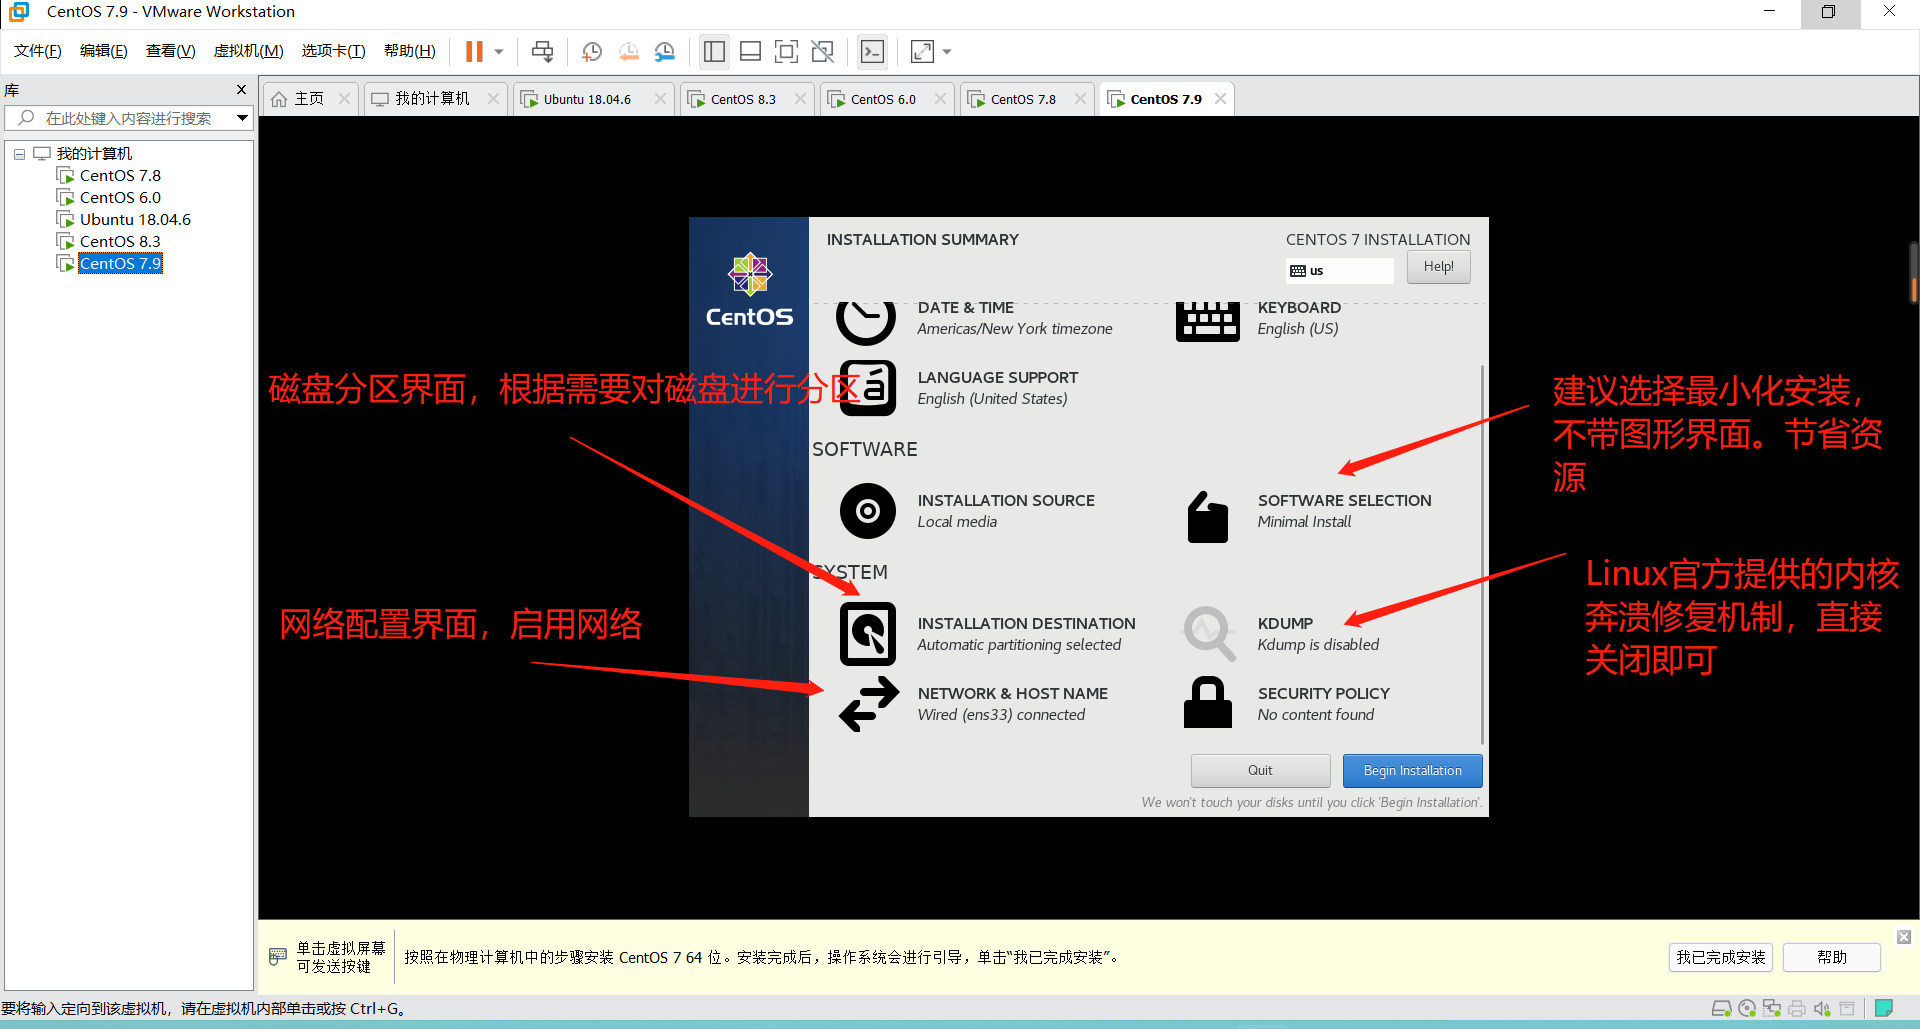Toggle the thumbnail bar view icon

pyautogui.click(x=750, y=51)
